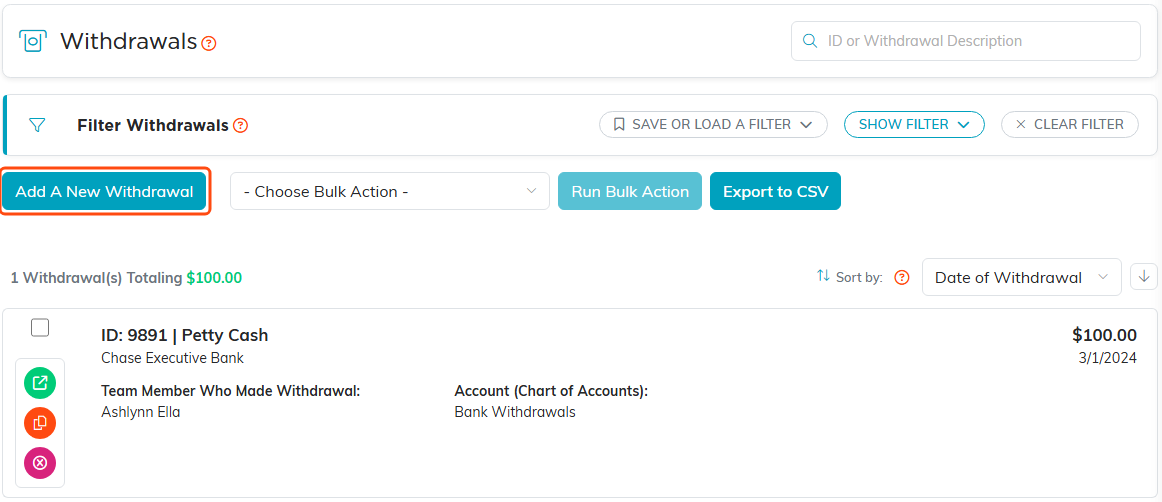Click the Account (Chart of Accounts) label
Image resolution: width=1162 pixels, height=502 pixels.
(x=551, y=391)
